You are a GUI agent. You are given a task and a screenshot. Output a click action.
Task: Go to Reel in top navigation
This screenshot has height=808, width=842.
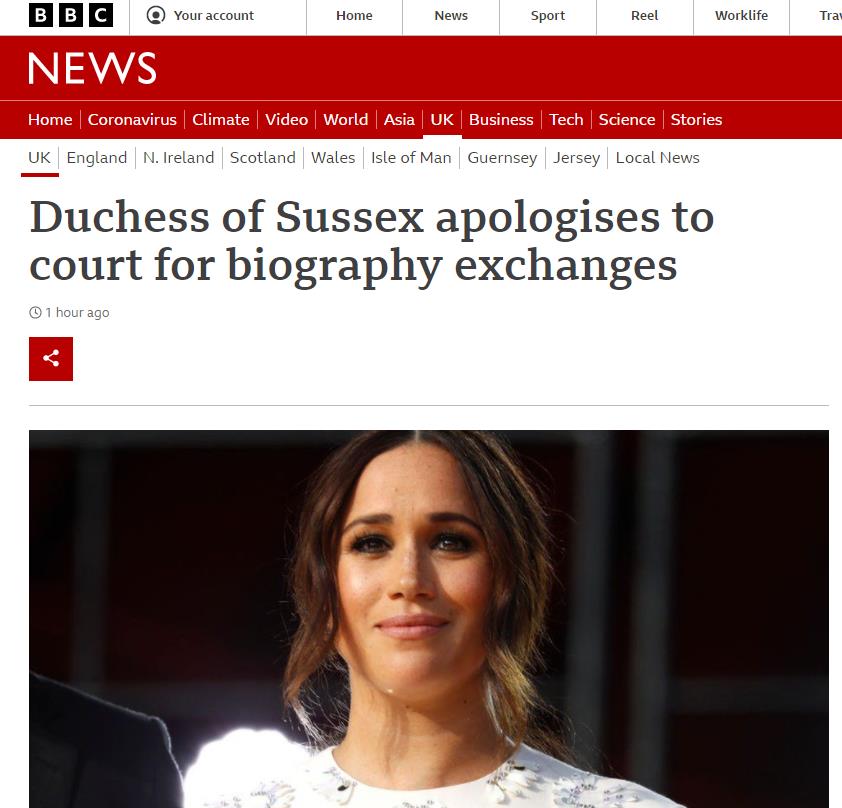(644, 16)
